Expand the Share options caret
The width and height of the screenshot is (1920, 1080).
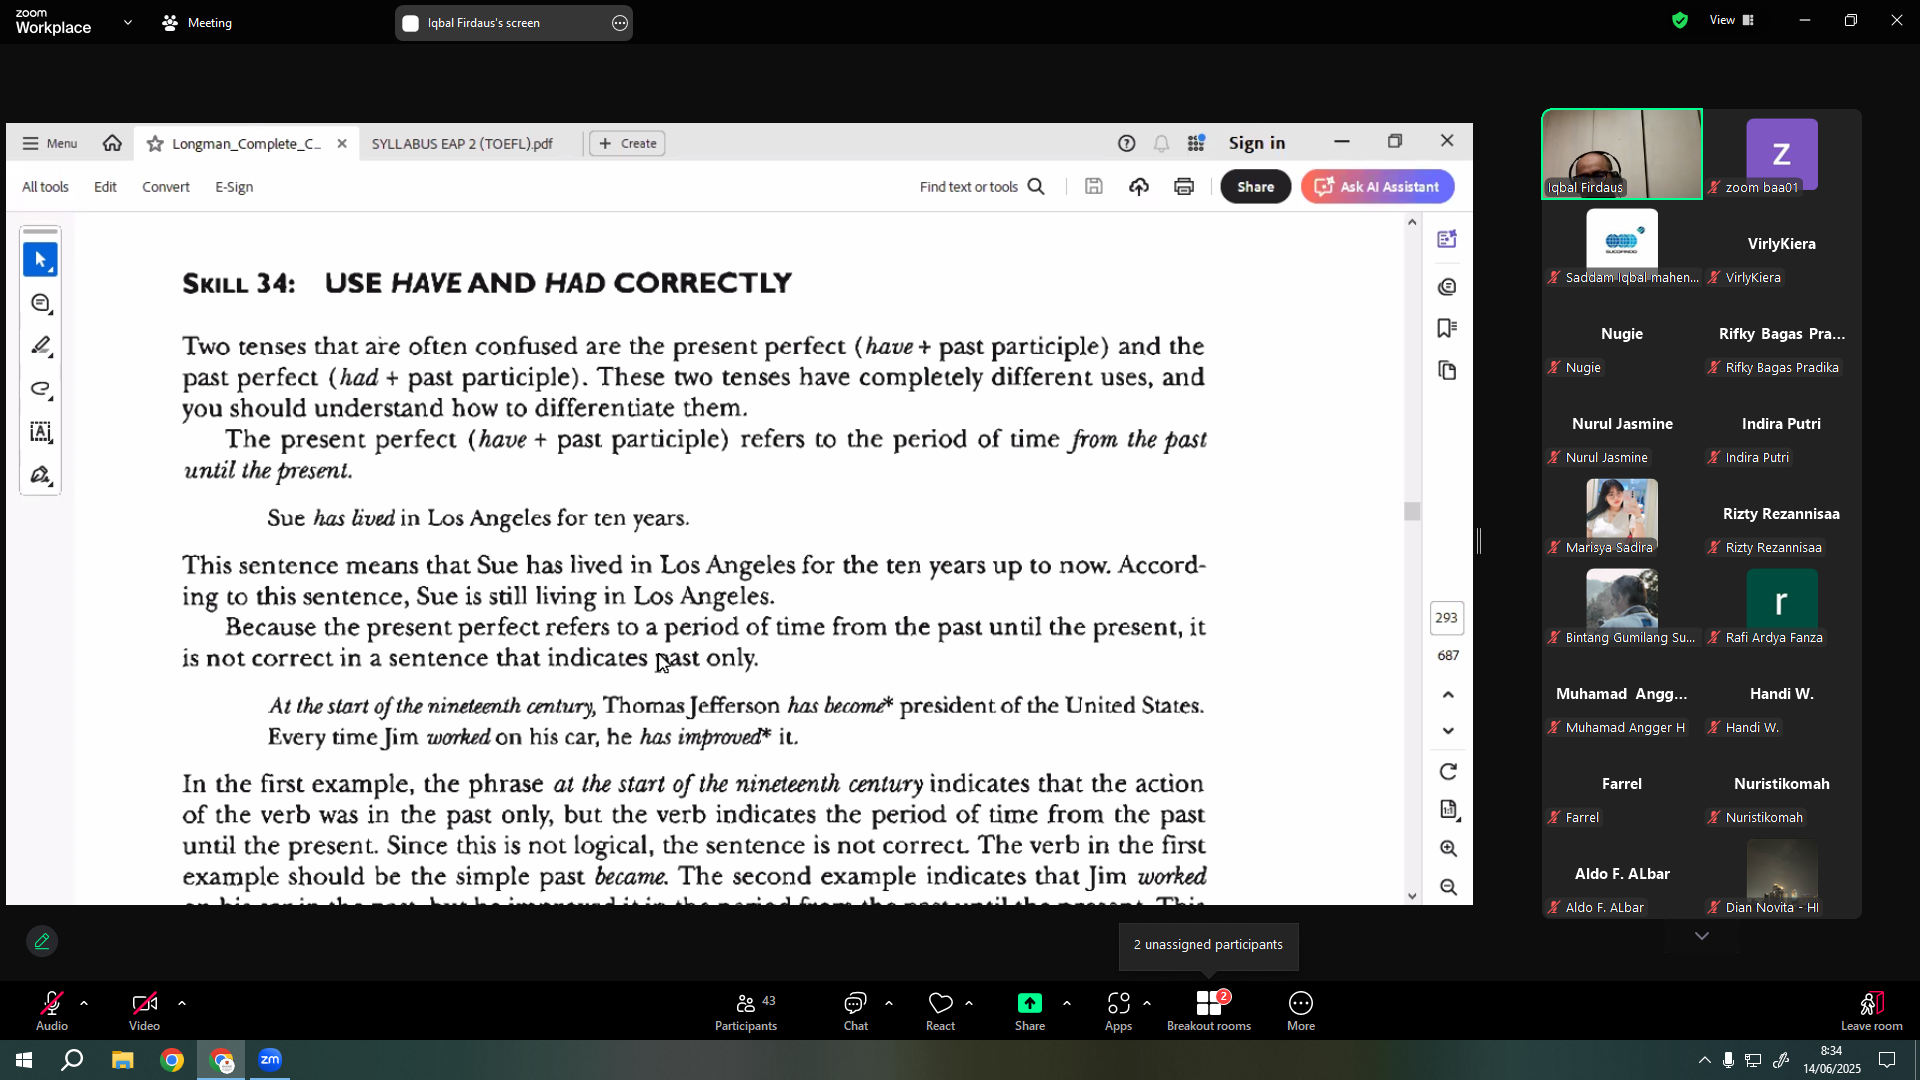pos(1066,1003)
